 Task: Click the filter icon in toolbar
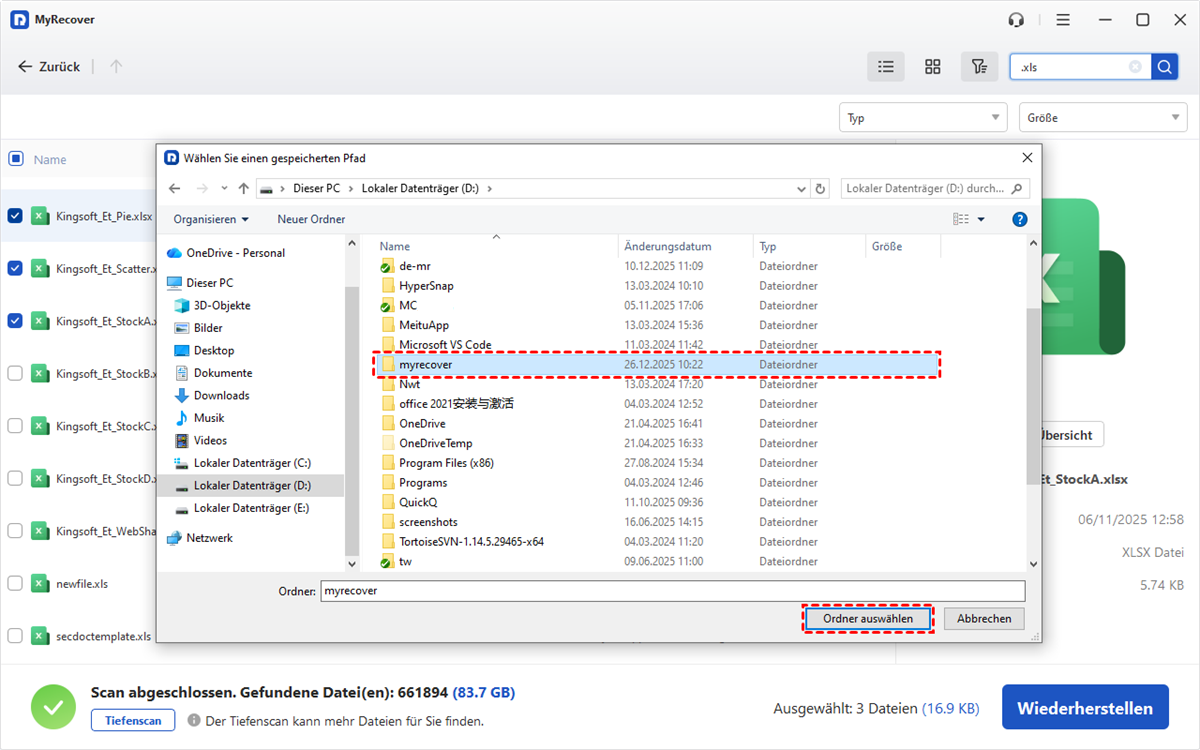coord(979,67)
